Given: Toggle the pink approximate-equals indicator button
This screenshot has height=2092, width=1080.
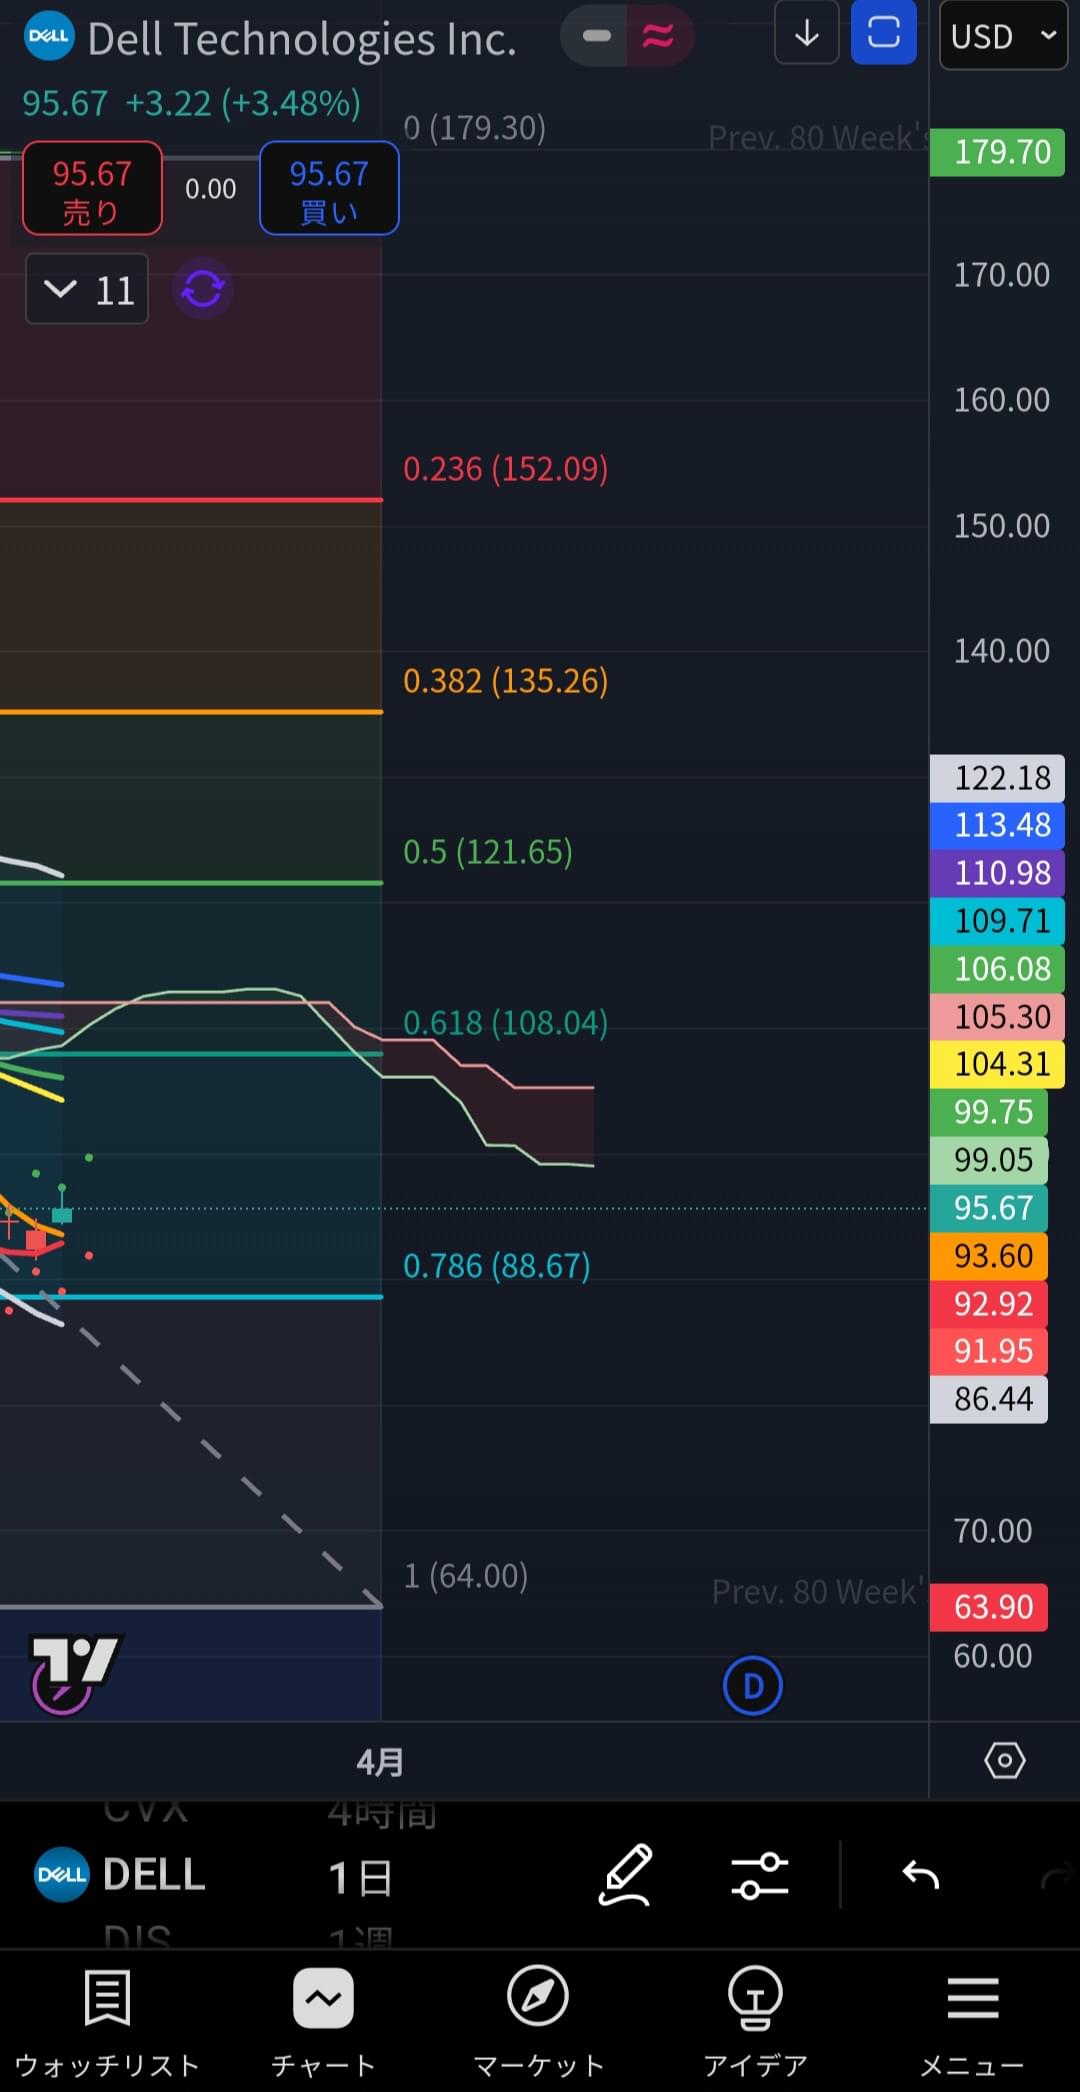Looking at the screenshot, I should click(659, 37).
